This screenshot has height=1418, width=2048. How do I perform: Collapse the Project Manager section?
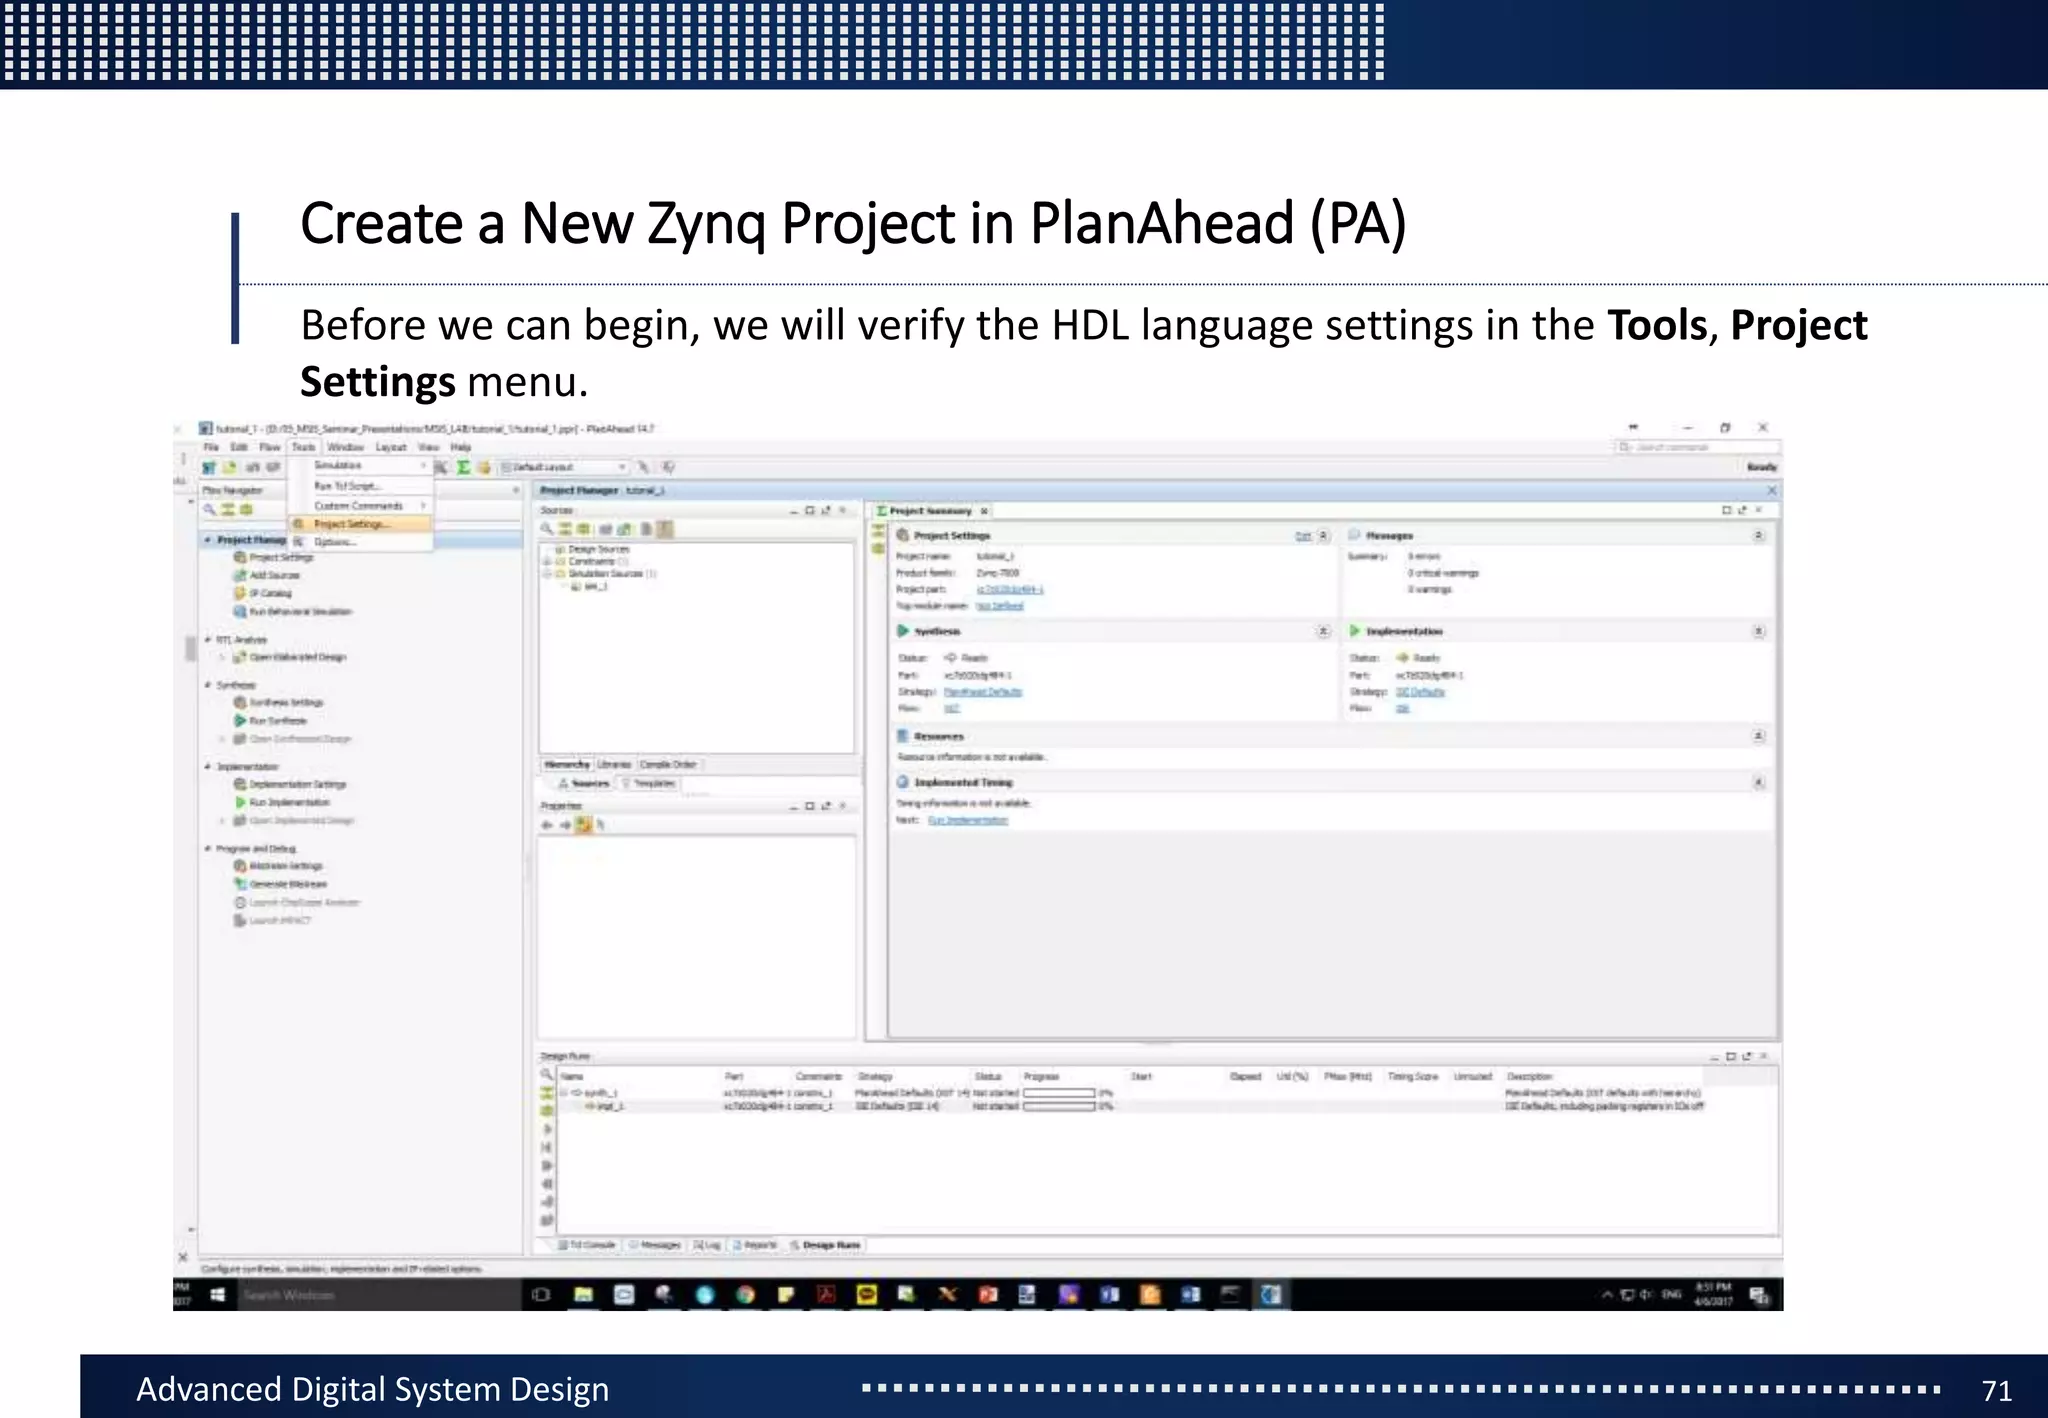208,540
